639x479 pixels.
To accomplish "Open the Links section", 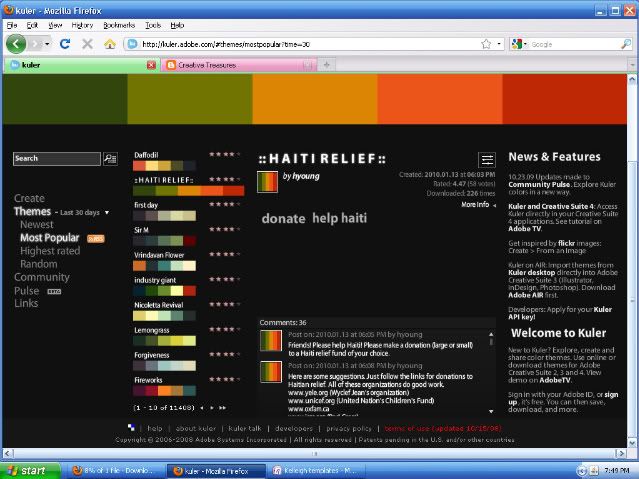I will point(26,303).
